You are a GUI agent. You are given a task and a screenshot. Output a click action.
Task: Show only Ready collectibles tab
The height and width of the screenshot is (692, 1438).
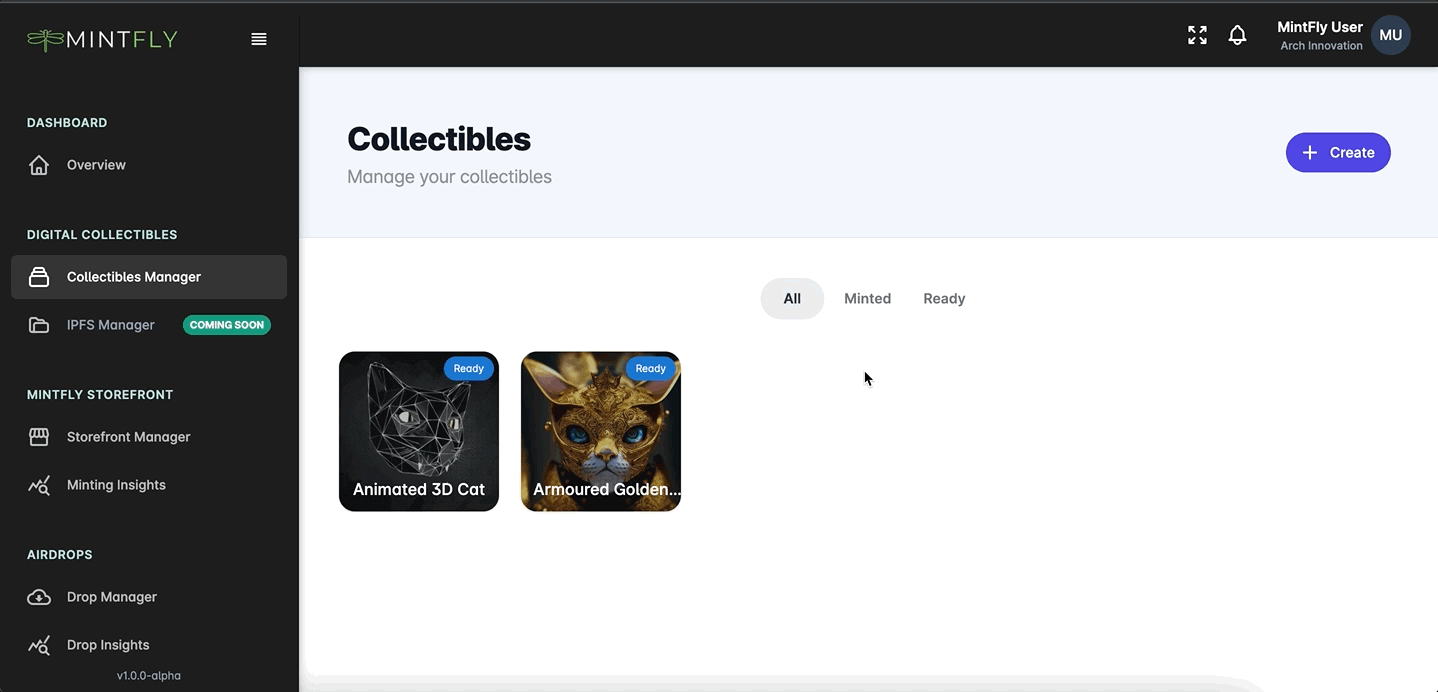(944, 299)
